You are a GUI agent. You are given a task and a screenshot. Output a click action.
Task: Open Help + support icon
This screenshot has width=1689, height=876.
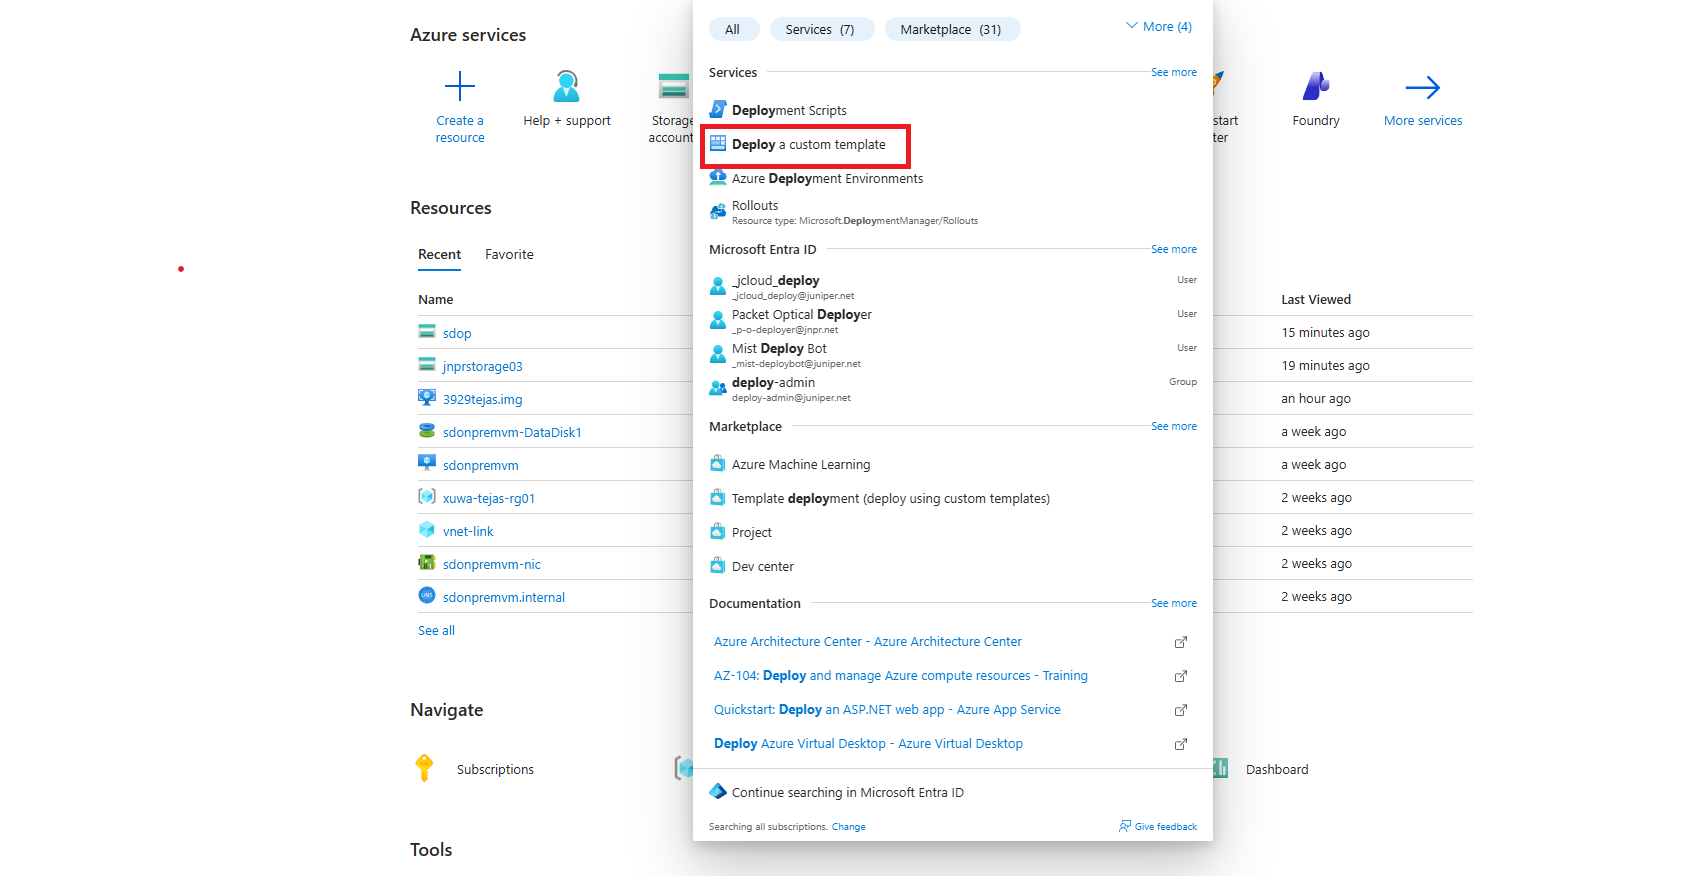pyautogui.click(x=567, y=86)
